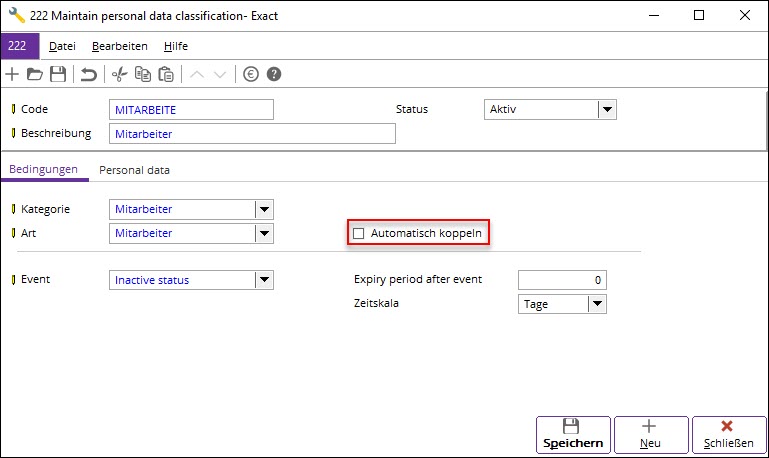769x458 pixels.
Task: Open Help via question mark icon
Action: click(x=274, y=75)
